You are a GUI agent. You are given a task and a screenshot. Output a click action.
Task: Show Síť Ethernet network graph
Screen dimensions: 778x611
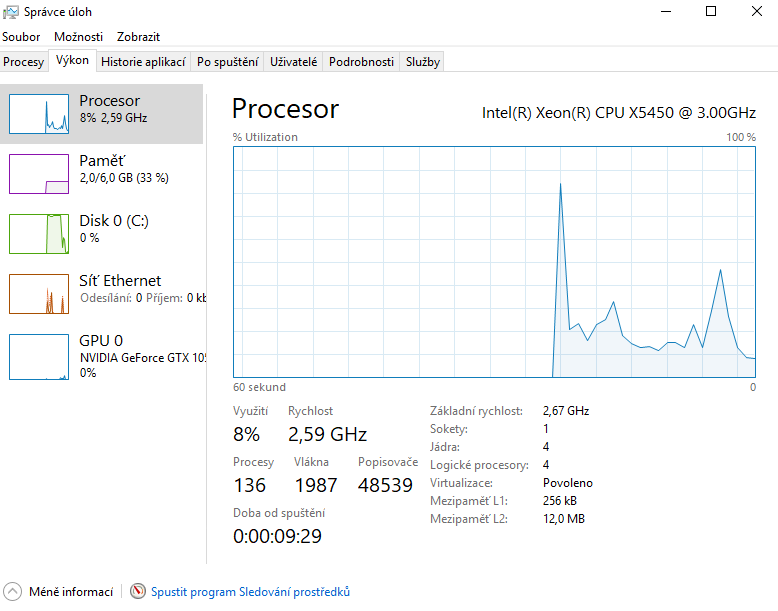pyautogui.click(x=40, y=293)
